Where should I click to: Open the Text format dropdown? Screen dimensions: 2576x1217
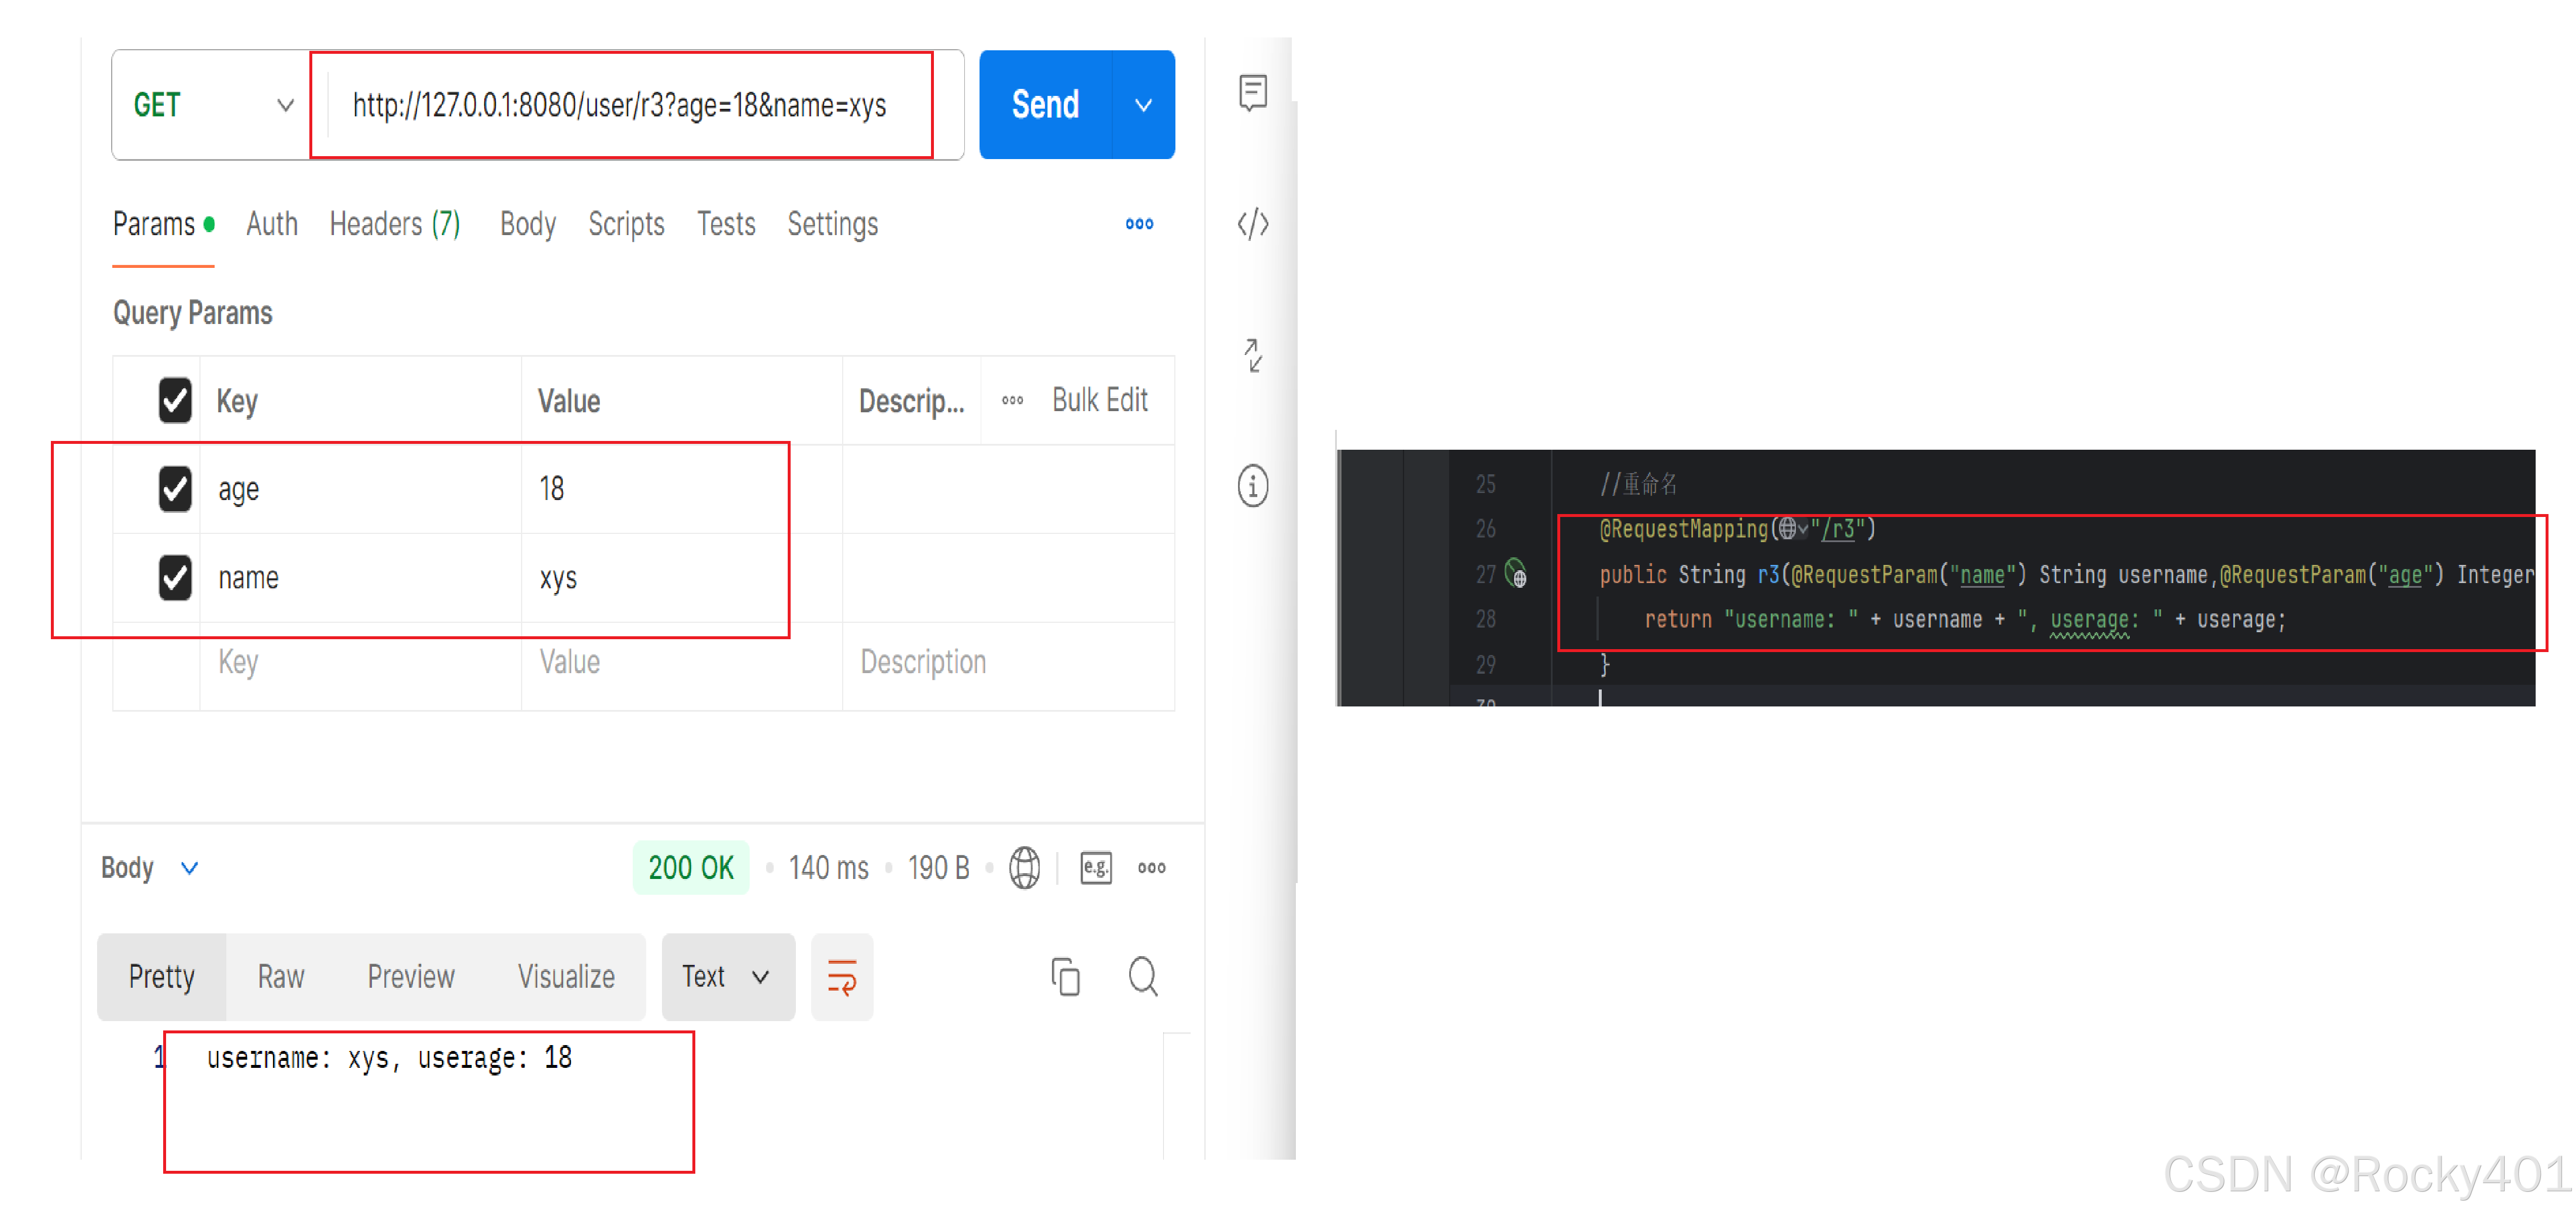click(x=727, y=977)
